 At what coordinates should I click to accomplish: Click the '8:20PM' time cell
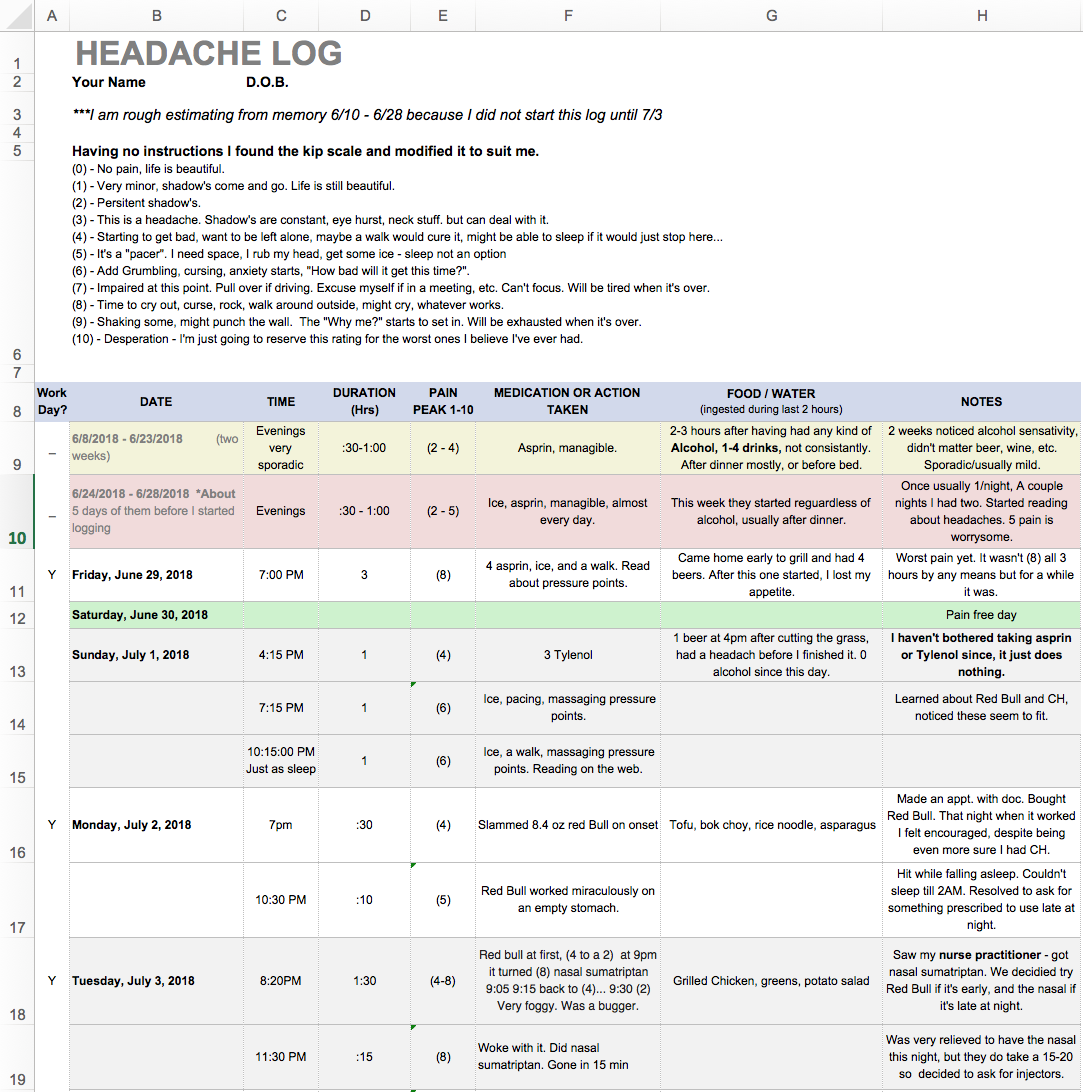coord(281,981)
